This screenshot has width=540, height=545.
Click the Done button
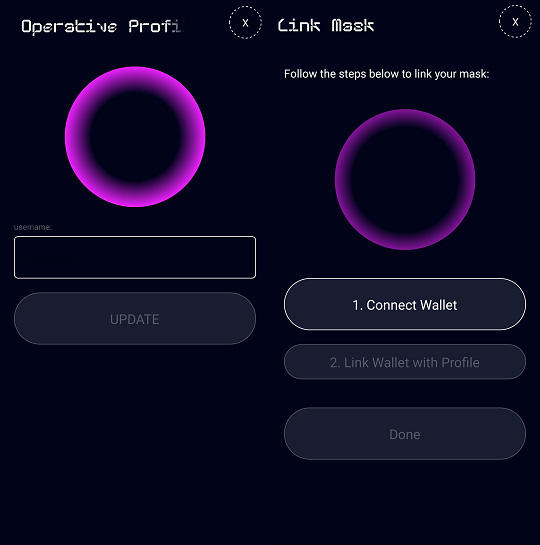[405, 434]
